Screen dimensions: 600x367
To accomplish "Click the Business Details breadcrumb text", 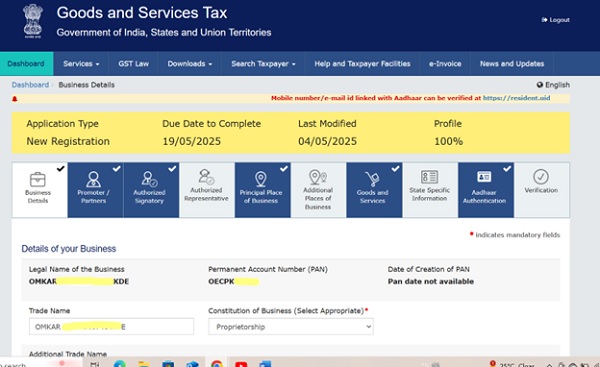I will click(86, 85).
